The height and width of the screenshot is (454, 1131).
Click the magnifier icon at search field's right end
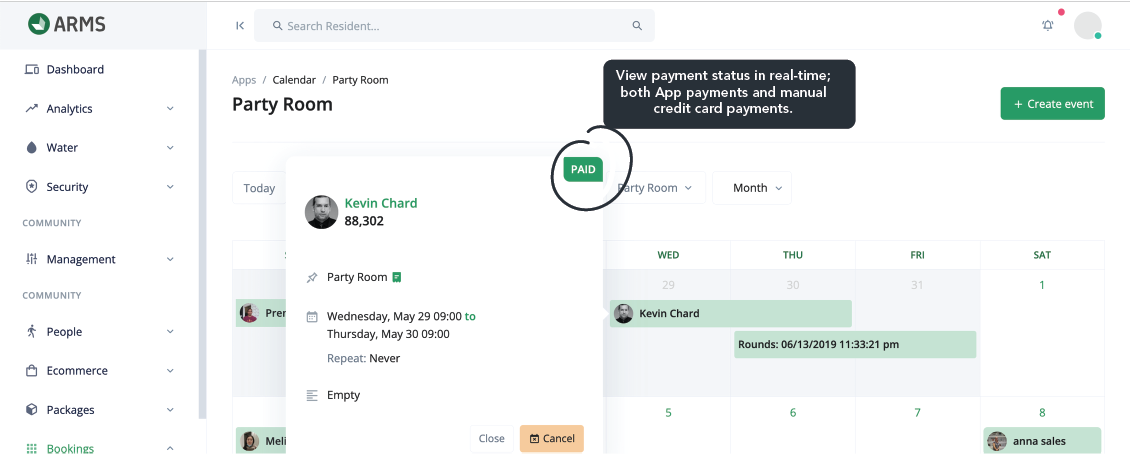[x=637, y=26]
